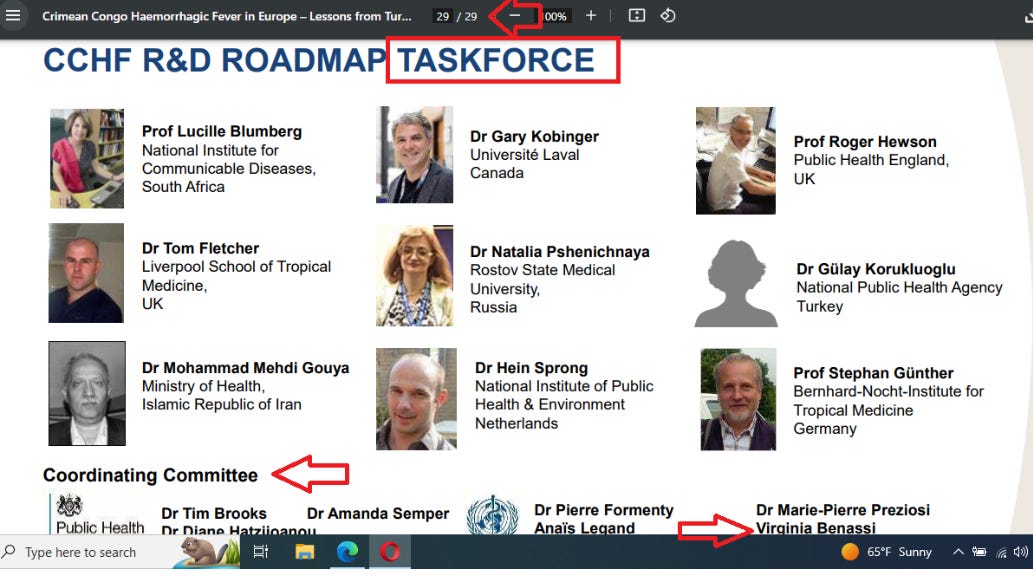The height and width of the screenshot is (576, 1033).
Task: Launch Microsoft Edge from the taskbar
Action: coord(347,552)
